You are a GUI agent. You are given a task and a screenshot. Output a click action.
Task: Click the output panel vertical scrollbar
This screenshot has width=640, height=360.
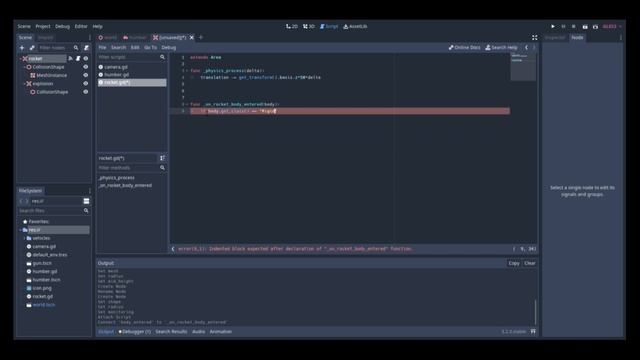click(535, 312)
